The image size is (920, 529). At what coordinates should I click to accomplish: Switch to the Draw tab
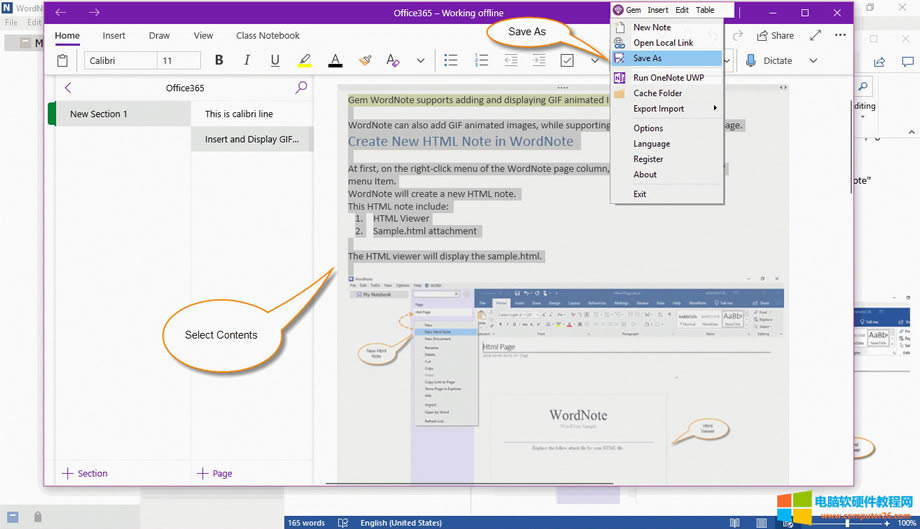[159, 36]
